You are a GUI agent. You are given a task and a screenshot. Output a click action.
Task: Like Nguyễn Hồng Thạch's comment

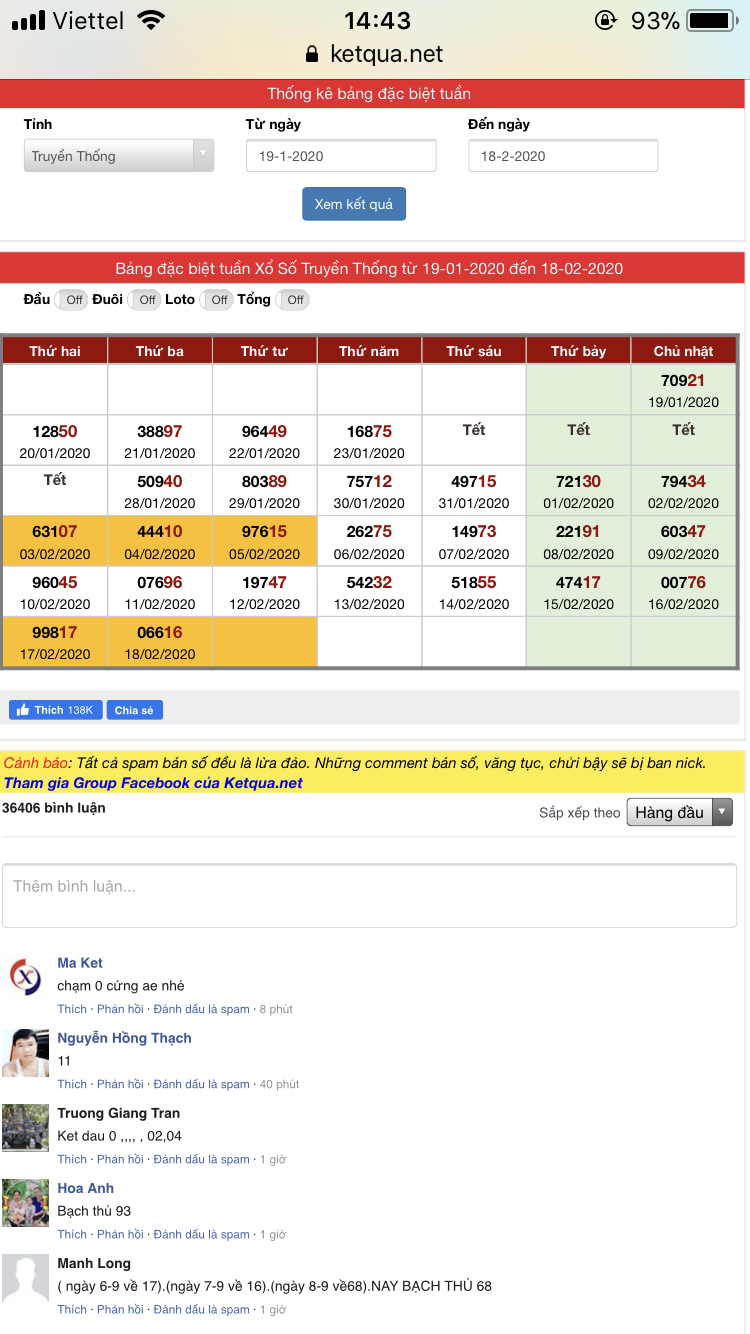tap(72, 1084)
